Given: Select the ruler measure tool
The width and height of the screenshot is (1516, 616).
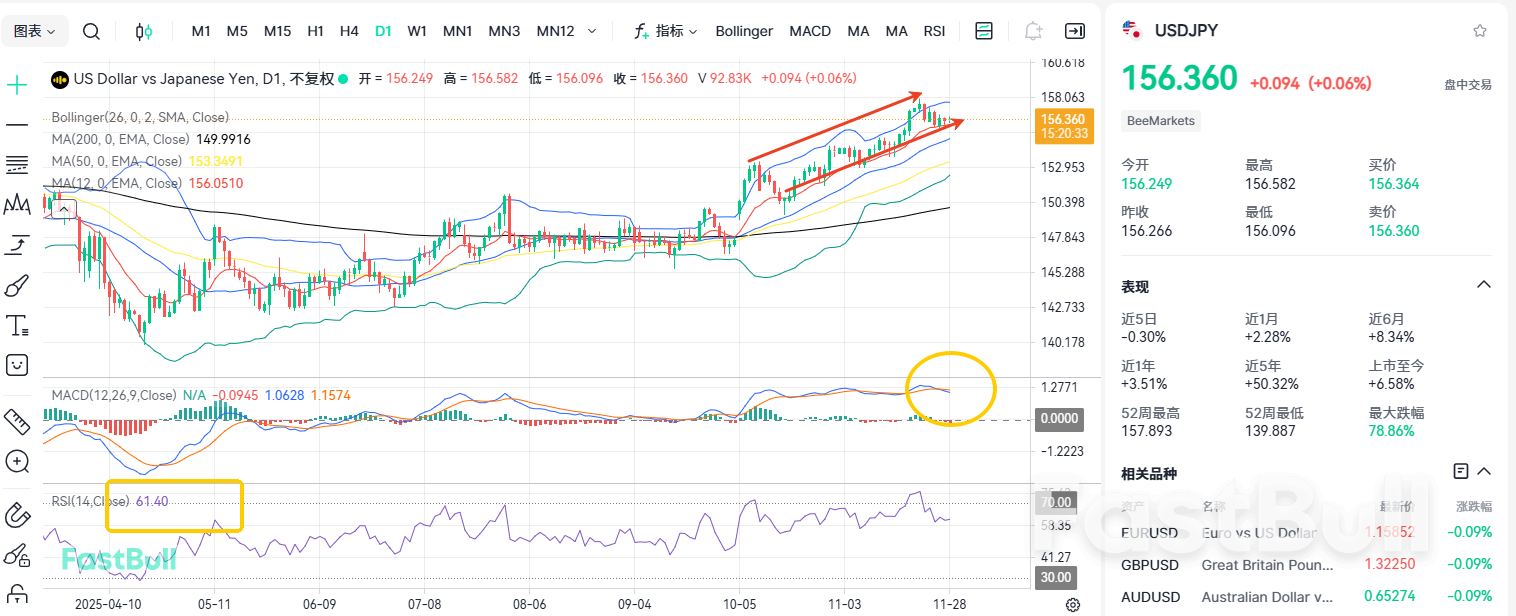Looking at the screenshot, I should 16,421.
